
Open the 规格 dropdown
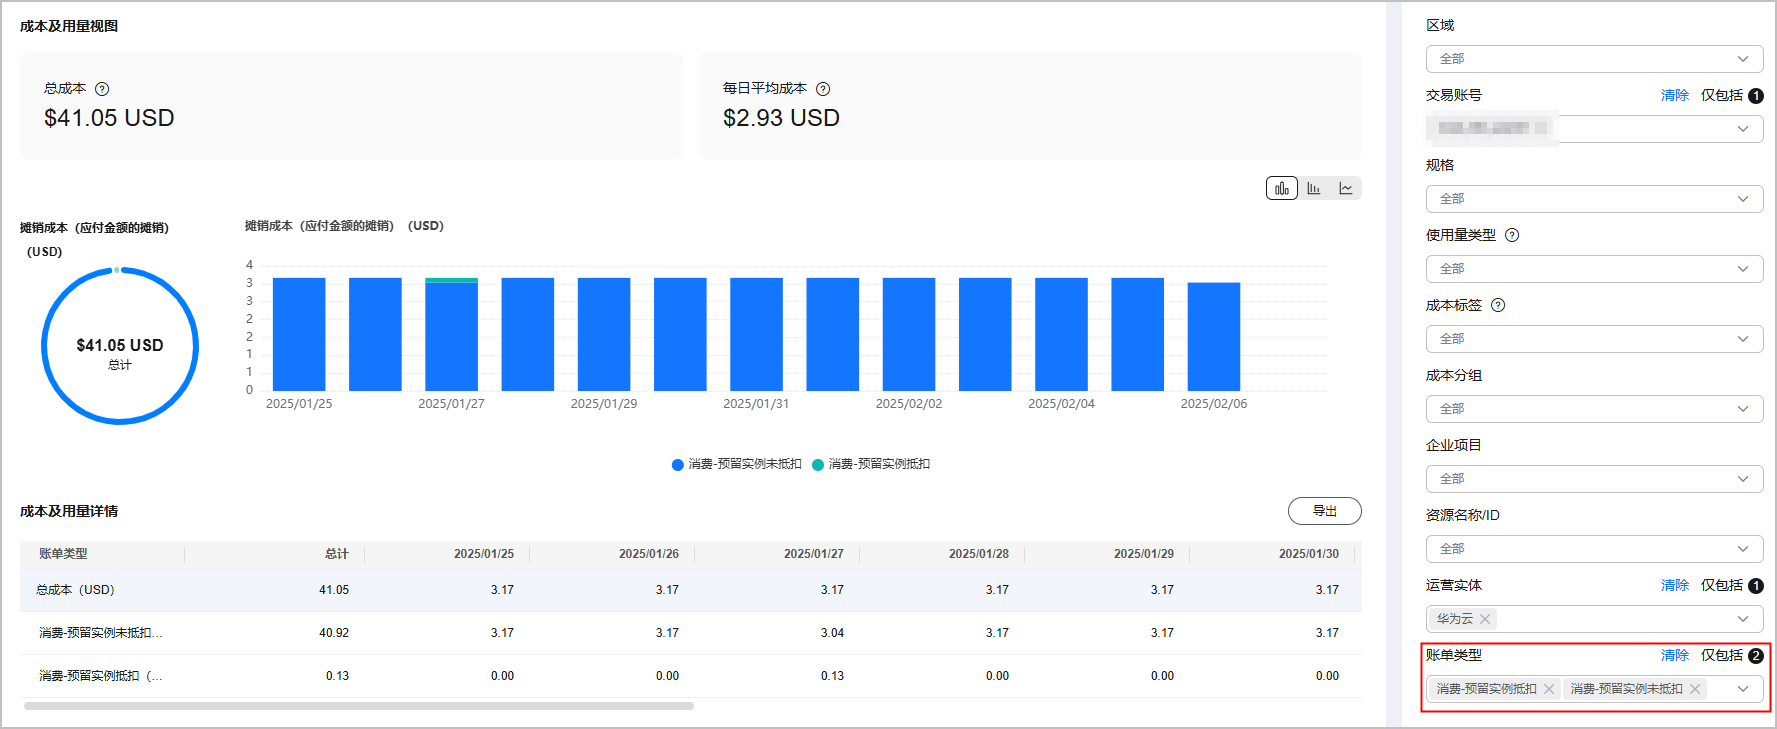[x=1594, y=199]
